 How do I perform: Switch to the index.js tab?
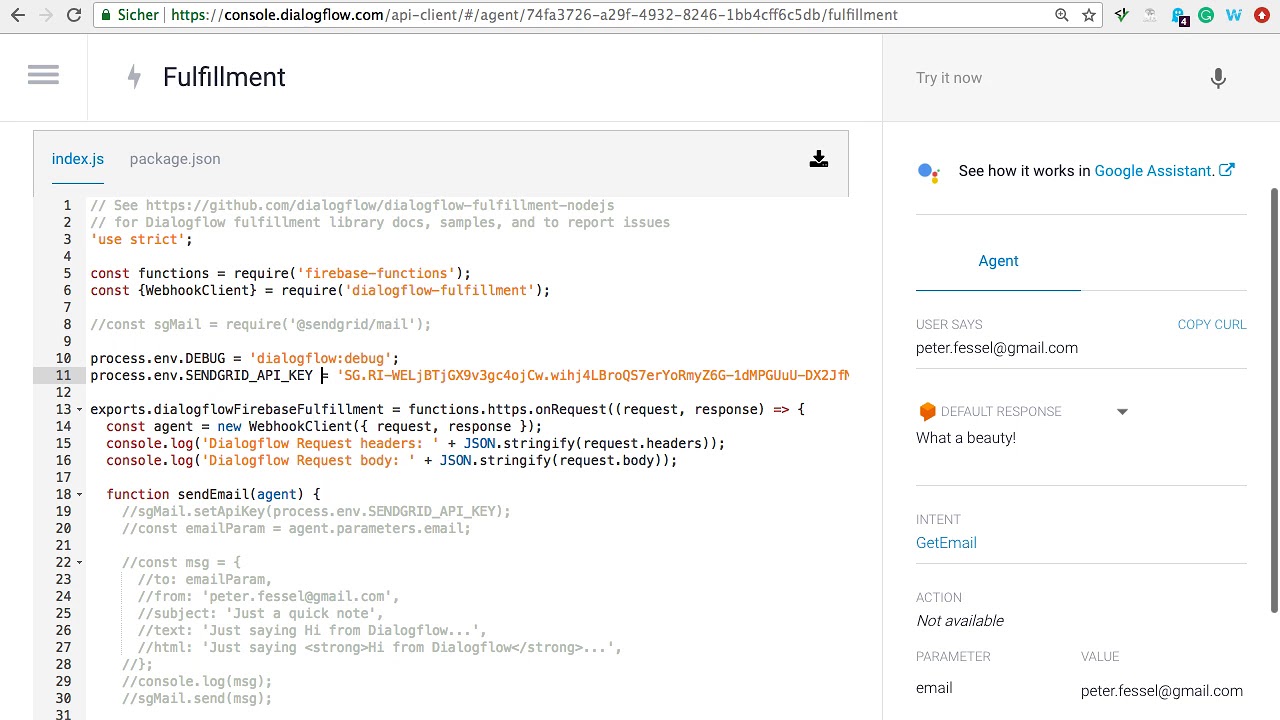point(78,159)
